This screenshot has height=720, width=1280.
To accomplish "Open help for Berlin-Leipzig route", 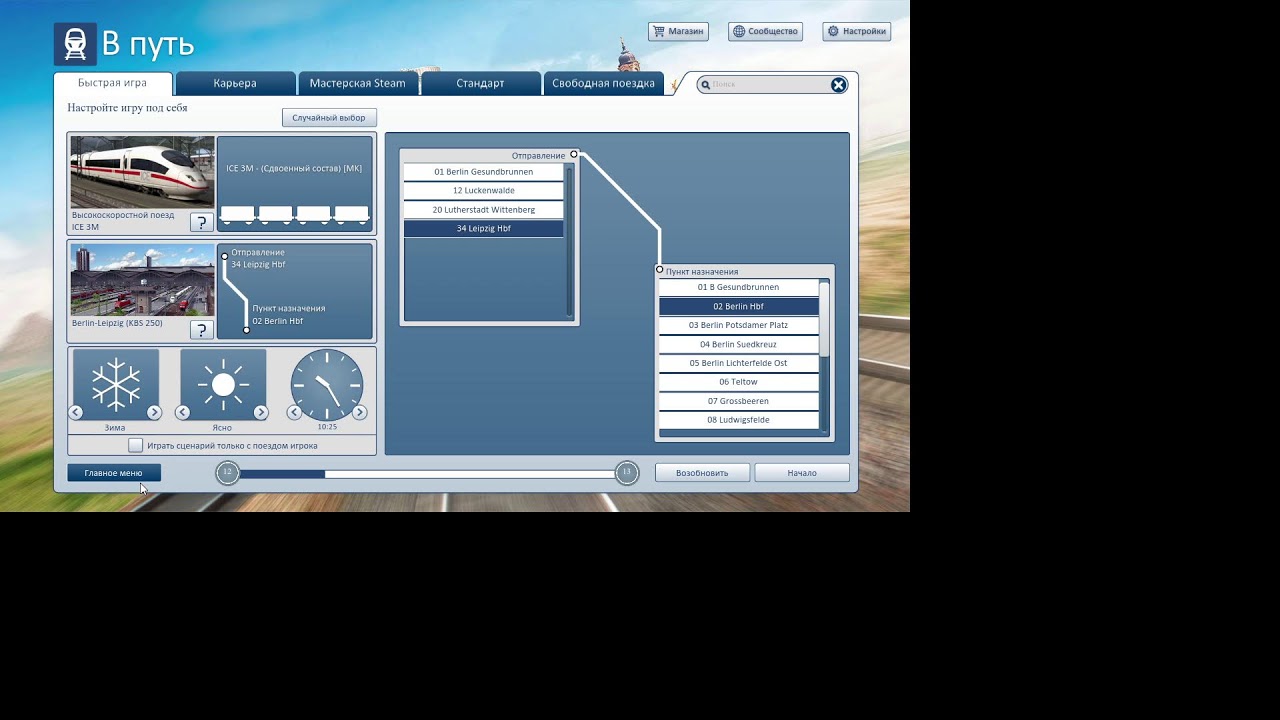I will tap(201, 330).
